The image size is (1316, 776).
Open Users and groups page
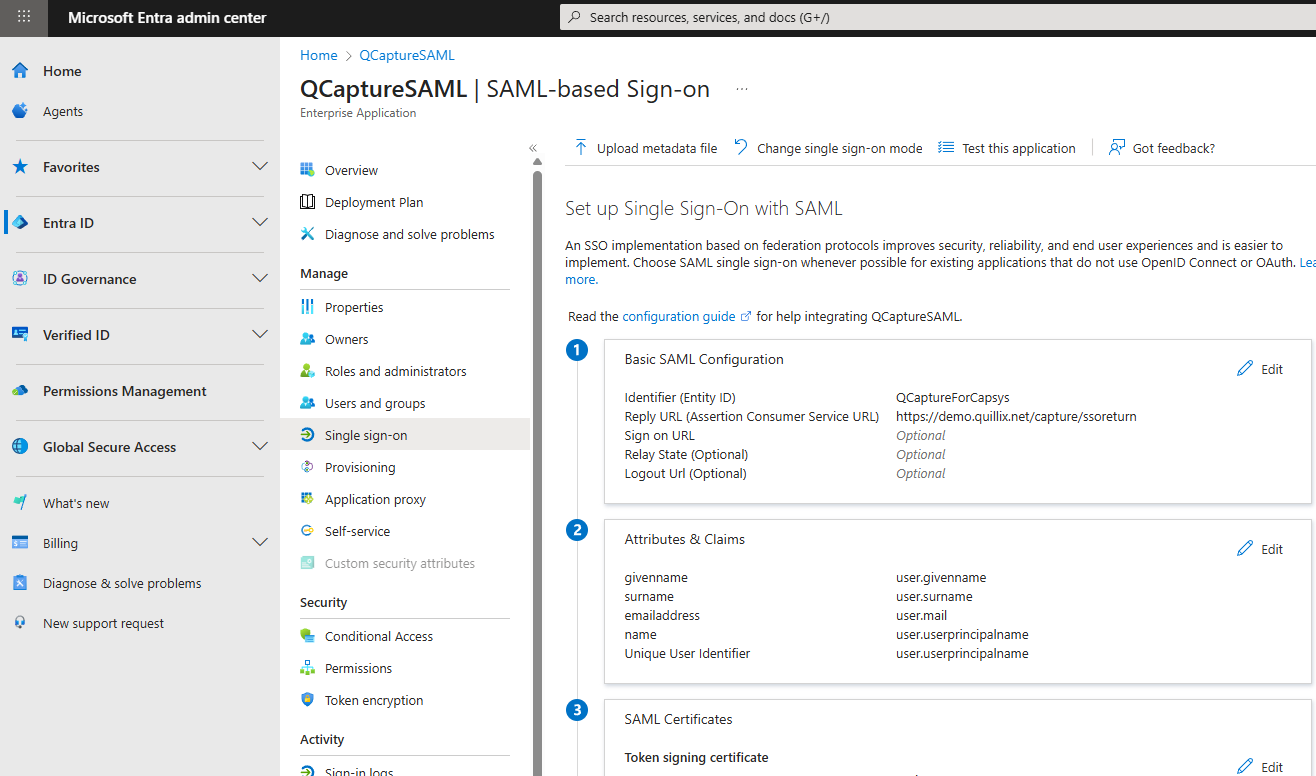(x=375, y=403)
